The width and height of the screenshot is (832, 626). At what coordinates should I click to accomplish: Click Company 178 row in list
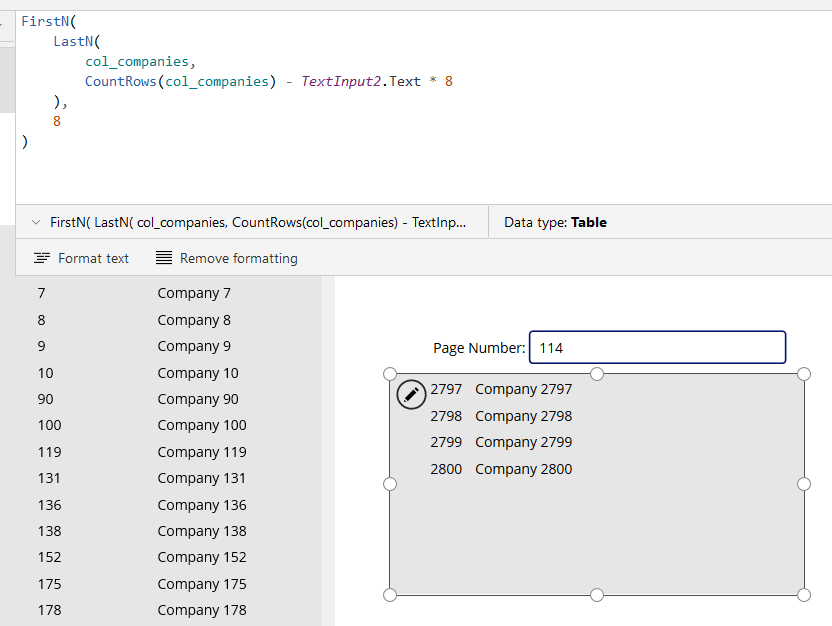click(x=201, y=610)
